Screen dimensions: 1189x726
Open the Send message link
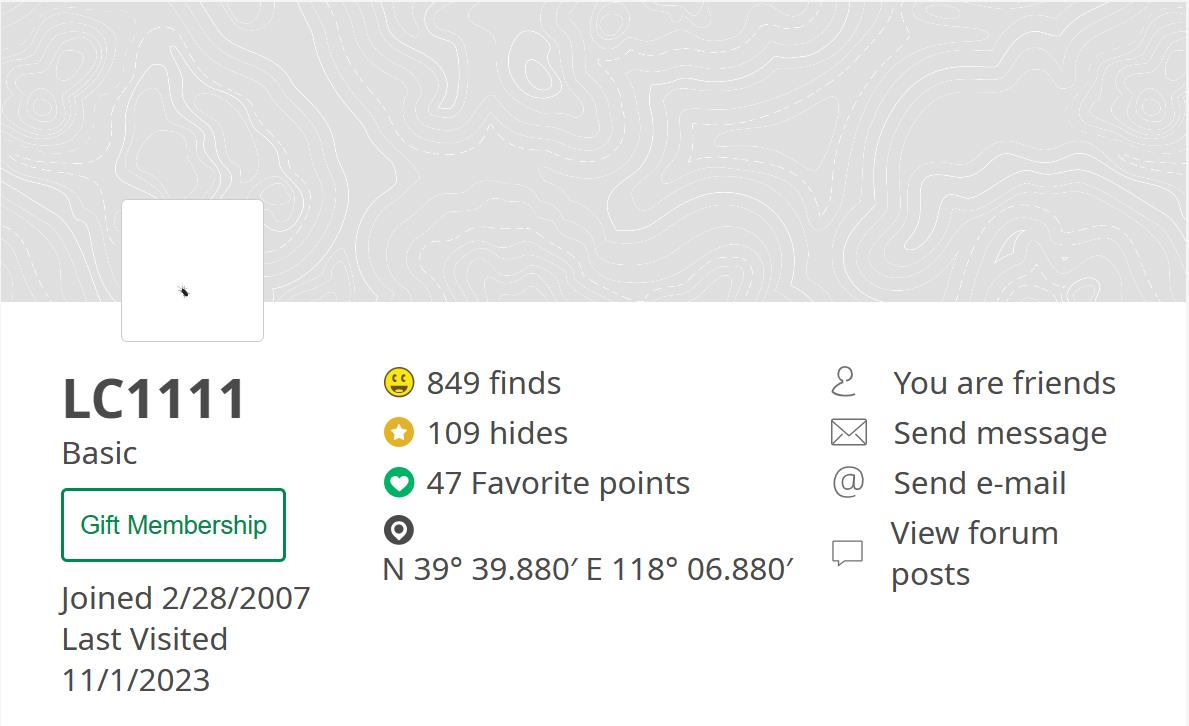click(x=1000, y=433)
